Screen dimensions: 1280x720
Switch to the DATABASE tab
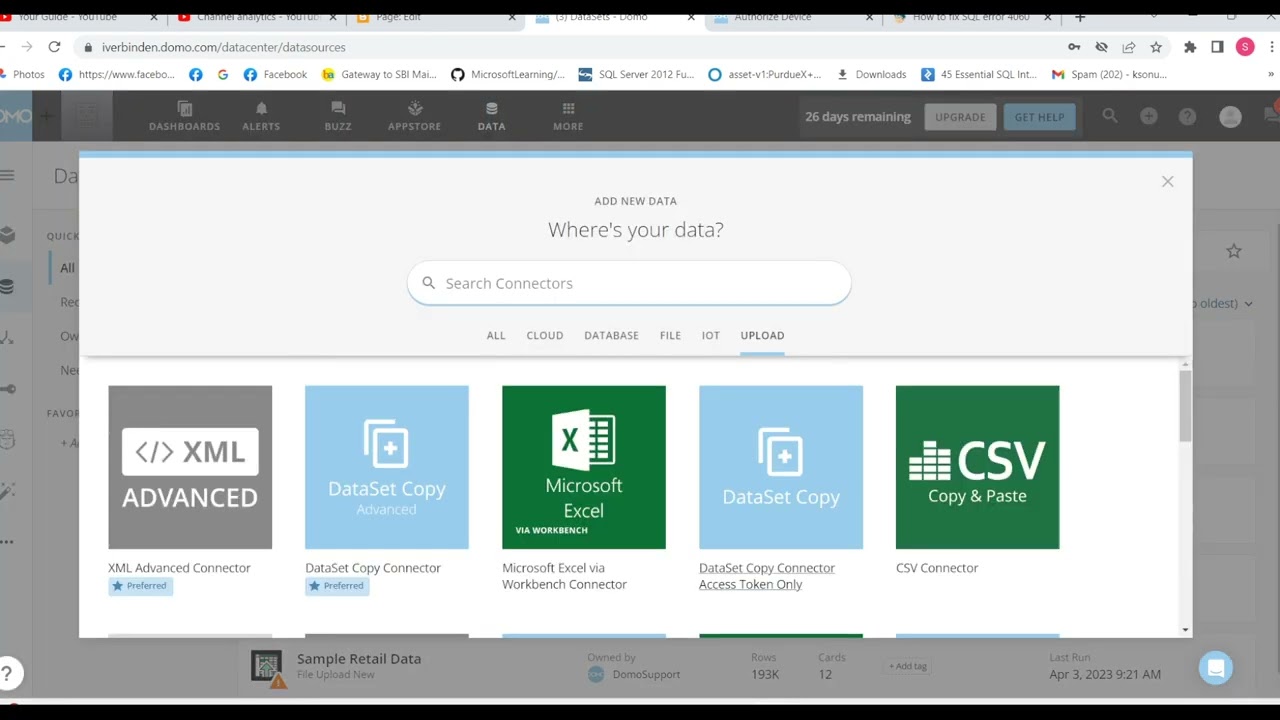(611, 335)
